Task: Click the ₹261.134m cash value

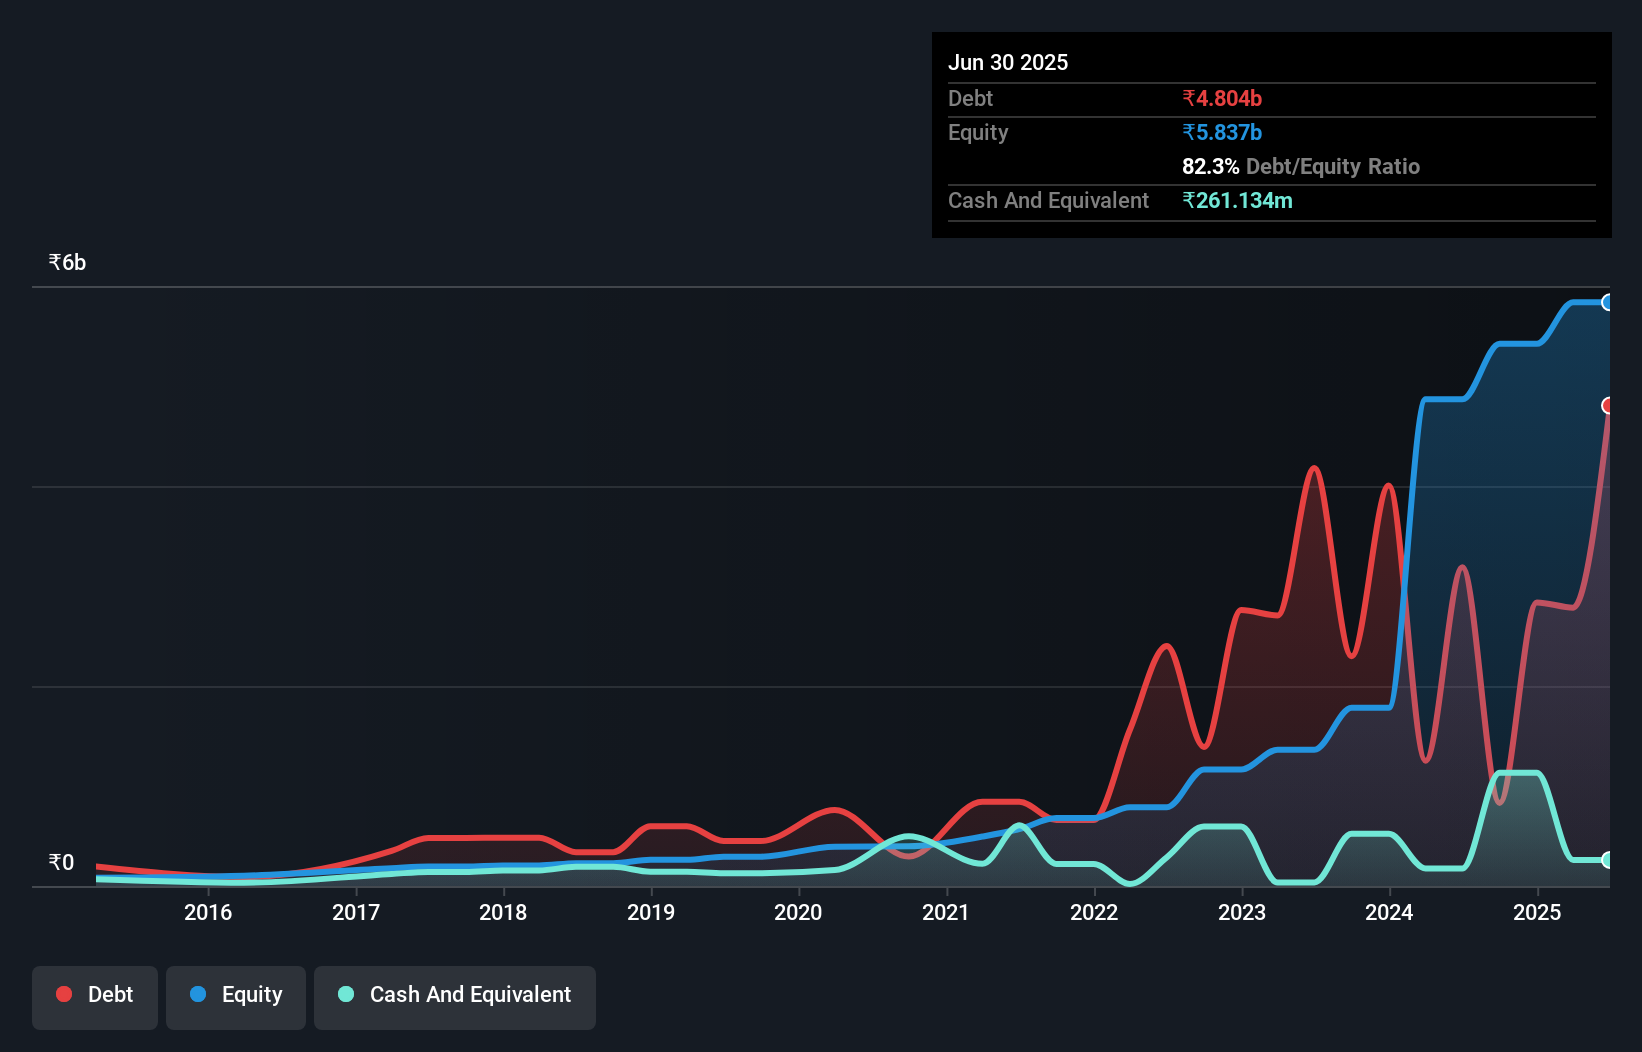Action: click(1237, 200)
